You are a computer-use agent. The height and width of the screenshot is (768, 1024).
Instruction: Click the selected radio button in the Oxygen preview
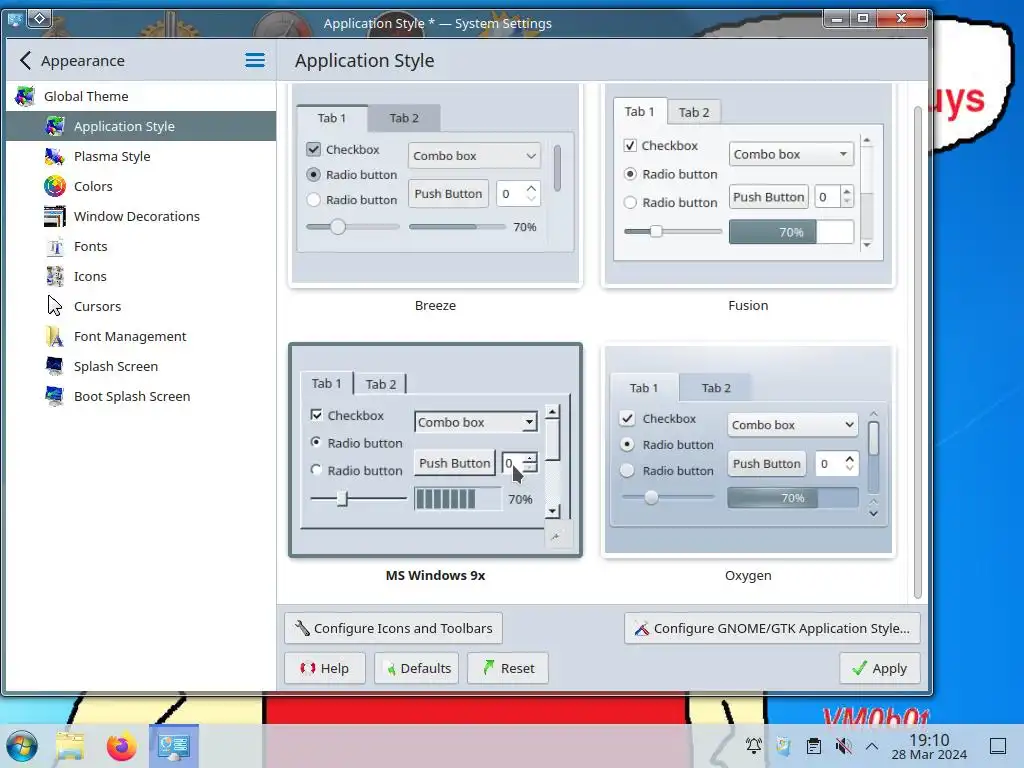point(627,444)
